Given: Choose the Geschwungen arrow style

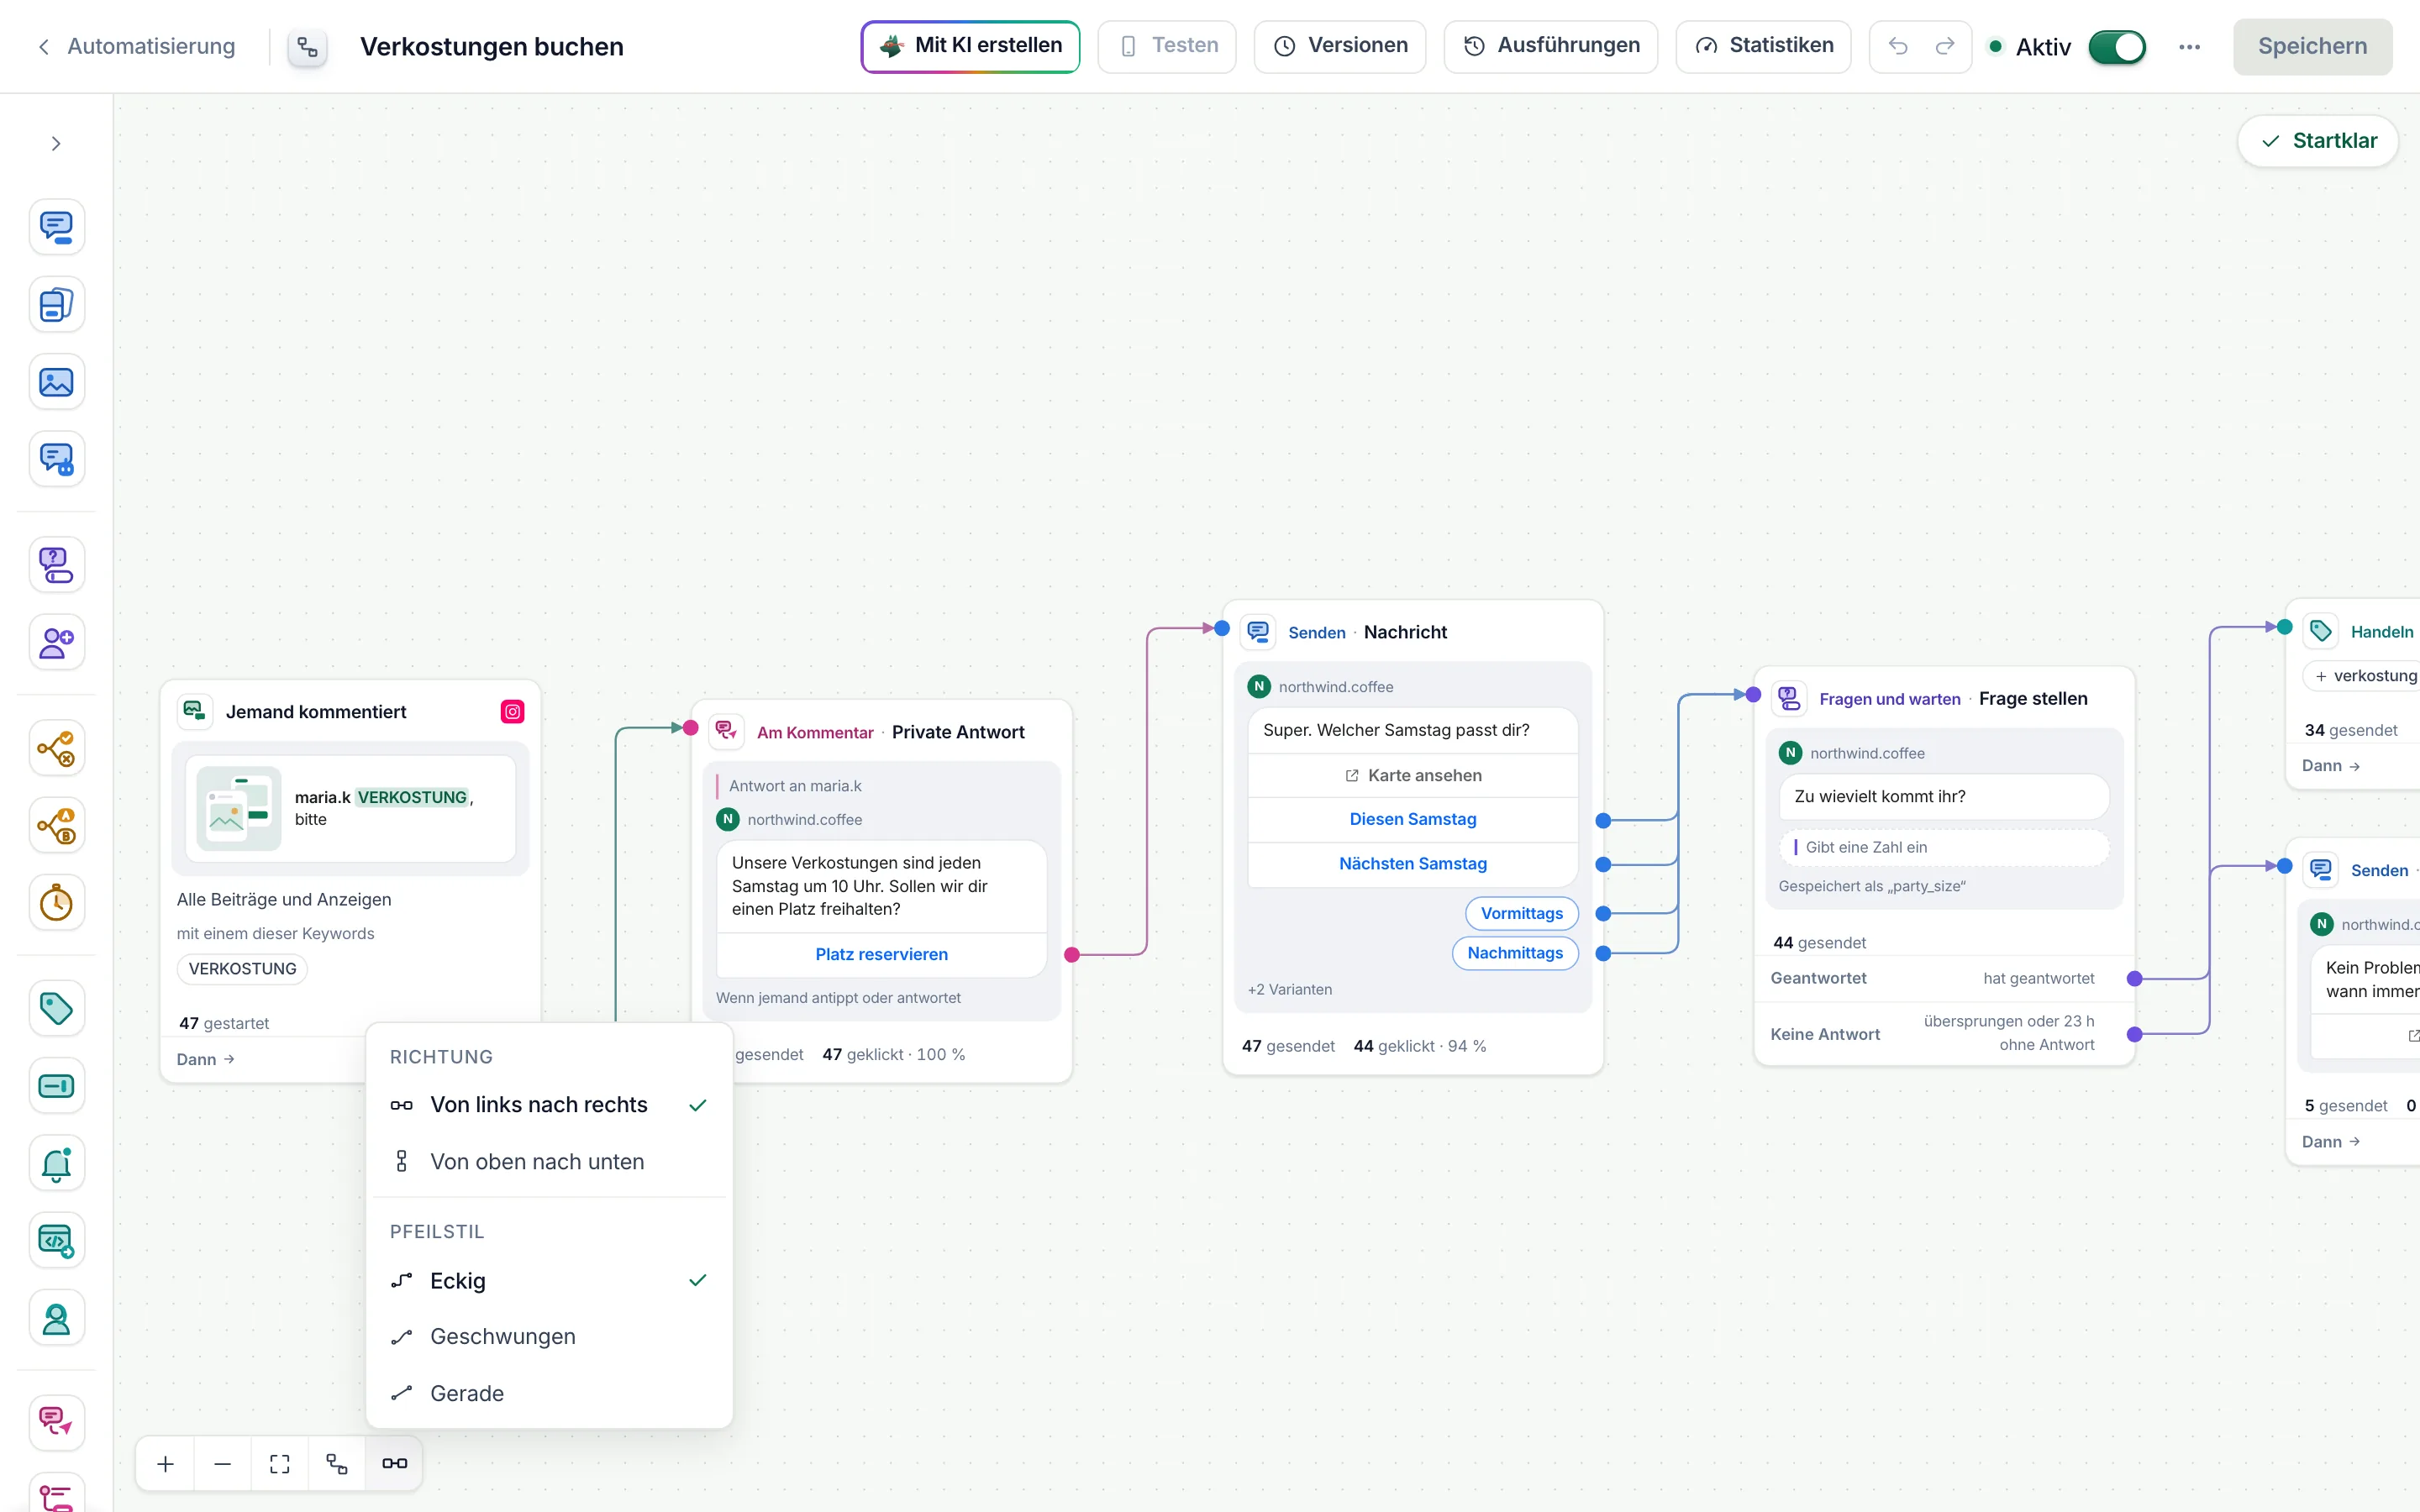Looking at the screenshot, I should coord(549,1337).
